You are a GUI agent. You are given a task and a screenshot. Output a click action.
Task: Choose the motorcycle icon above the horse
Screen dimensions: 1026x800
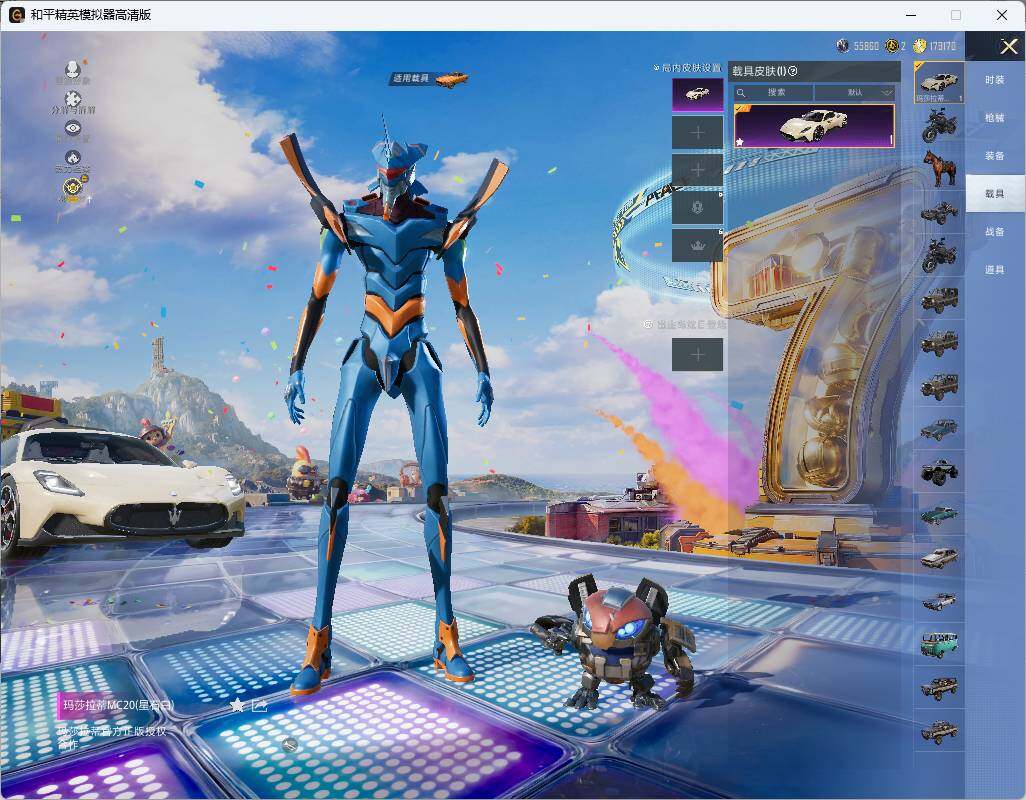point(939,126)
